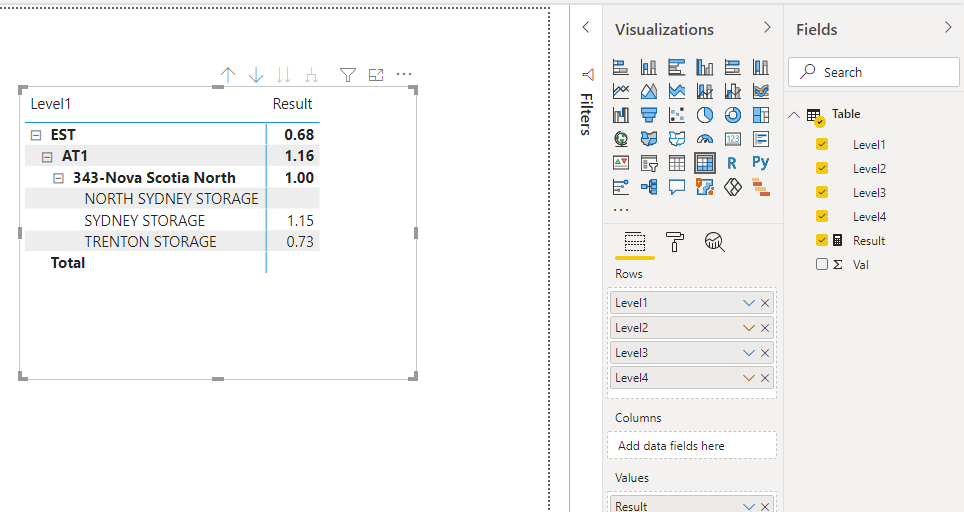Select the Decomposition tree visual
Screen dimensions: 964x512
pyautogui.click(x=649, y=187)
